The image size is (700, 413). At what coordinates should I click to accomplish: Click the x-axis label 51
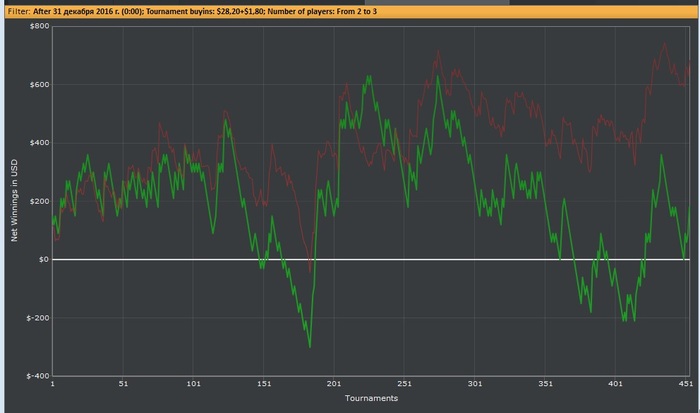pyautogui.click(x=123, y=384)
